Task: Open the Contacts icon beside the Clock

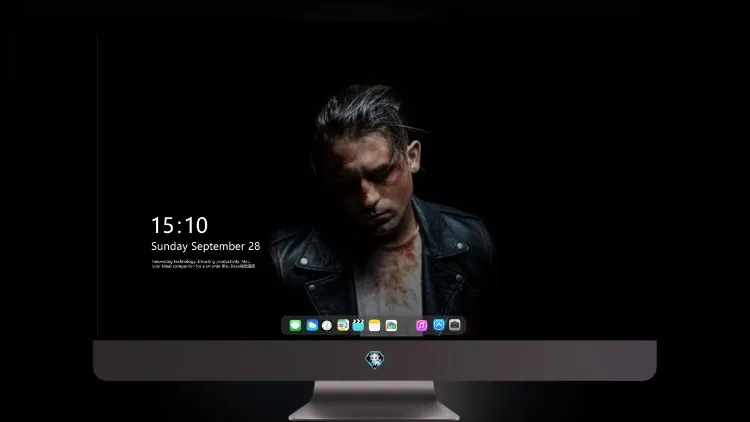Action: pos(343,325)
